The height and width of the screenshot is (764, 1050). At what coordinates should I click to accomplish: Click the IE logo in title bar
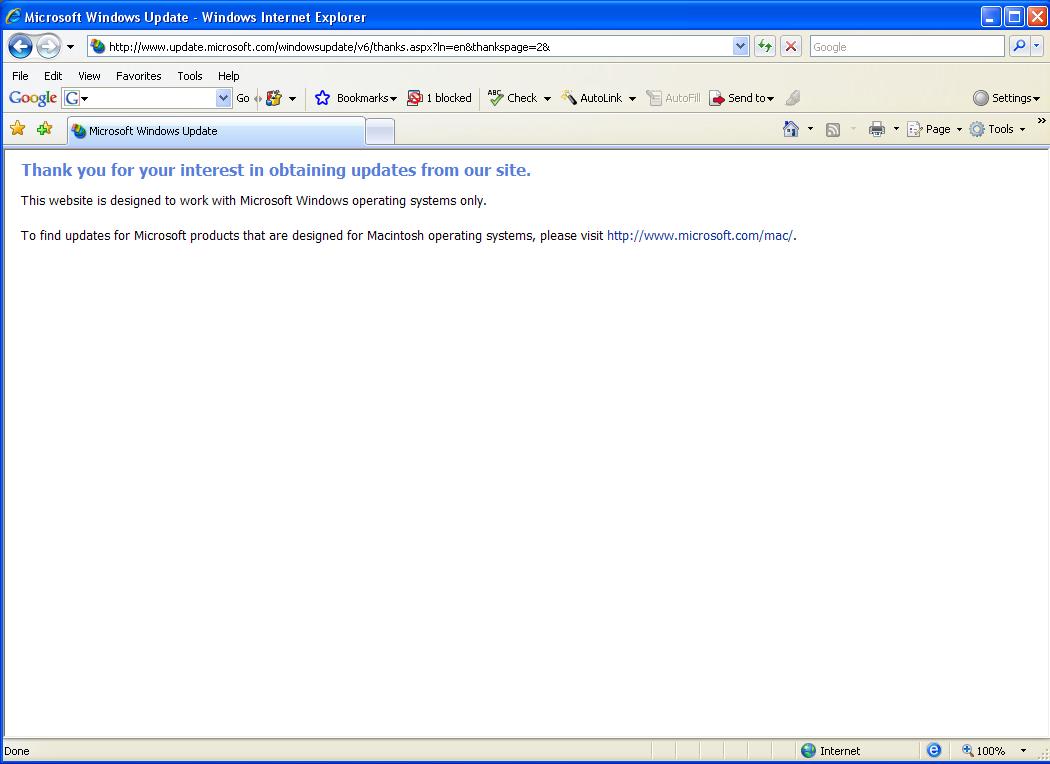(12, 16)
